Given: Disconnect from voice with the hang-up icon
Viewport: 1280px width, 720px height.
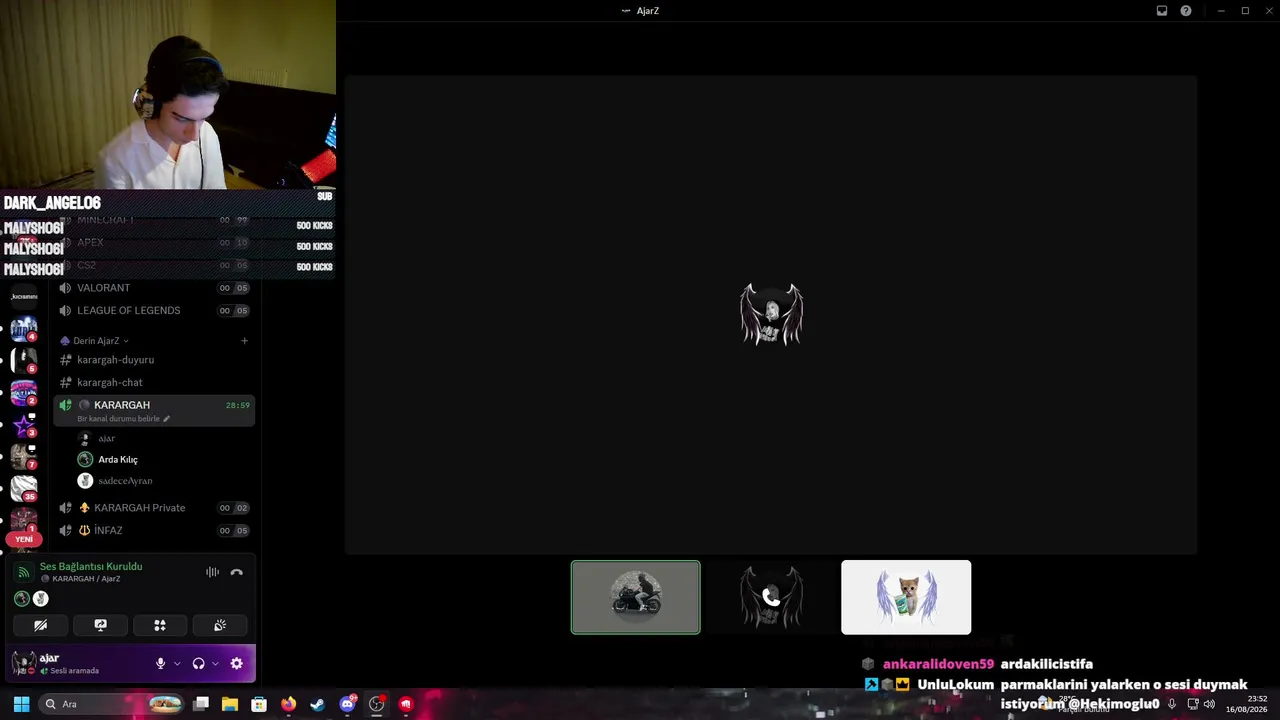Looking at the screenshot, I should tap(237, 572).
